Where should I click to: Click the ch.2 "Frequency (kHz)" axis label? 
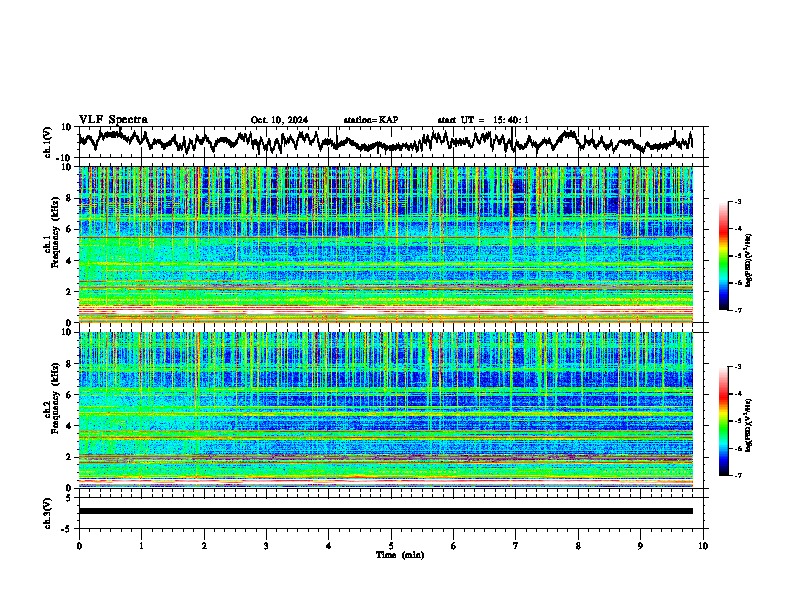(56, 398)
